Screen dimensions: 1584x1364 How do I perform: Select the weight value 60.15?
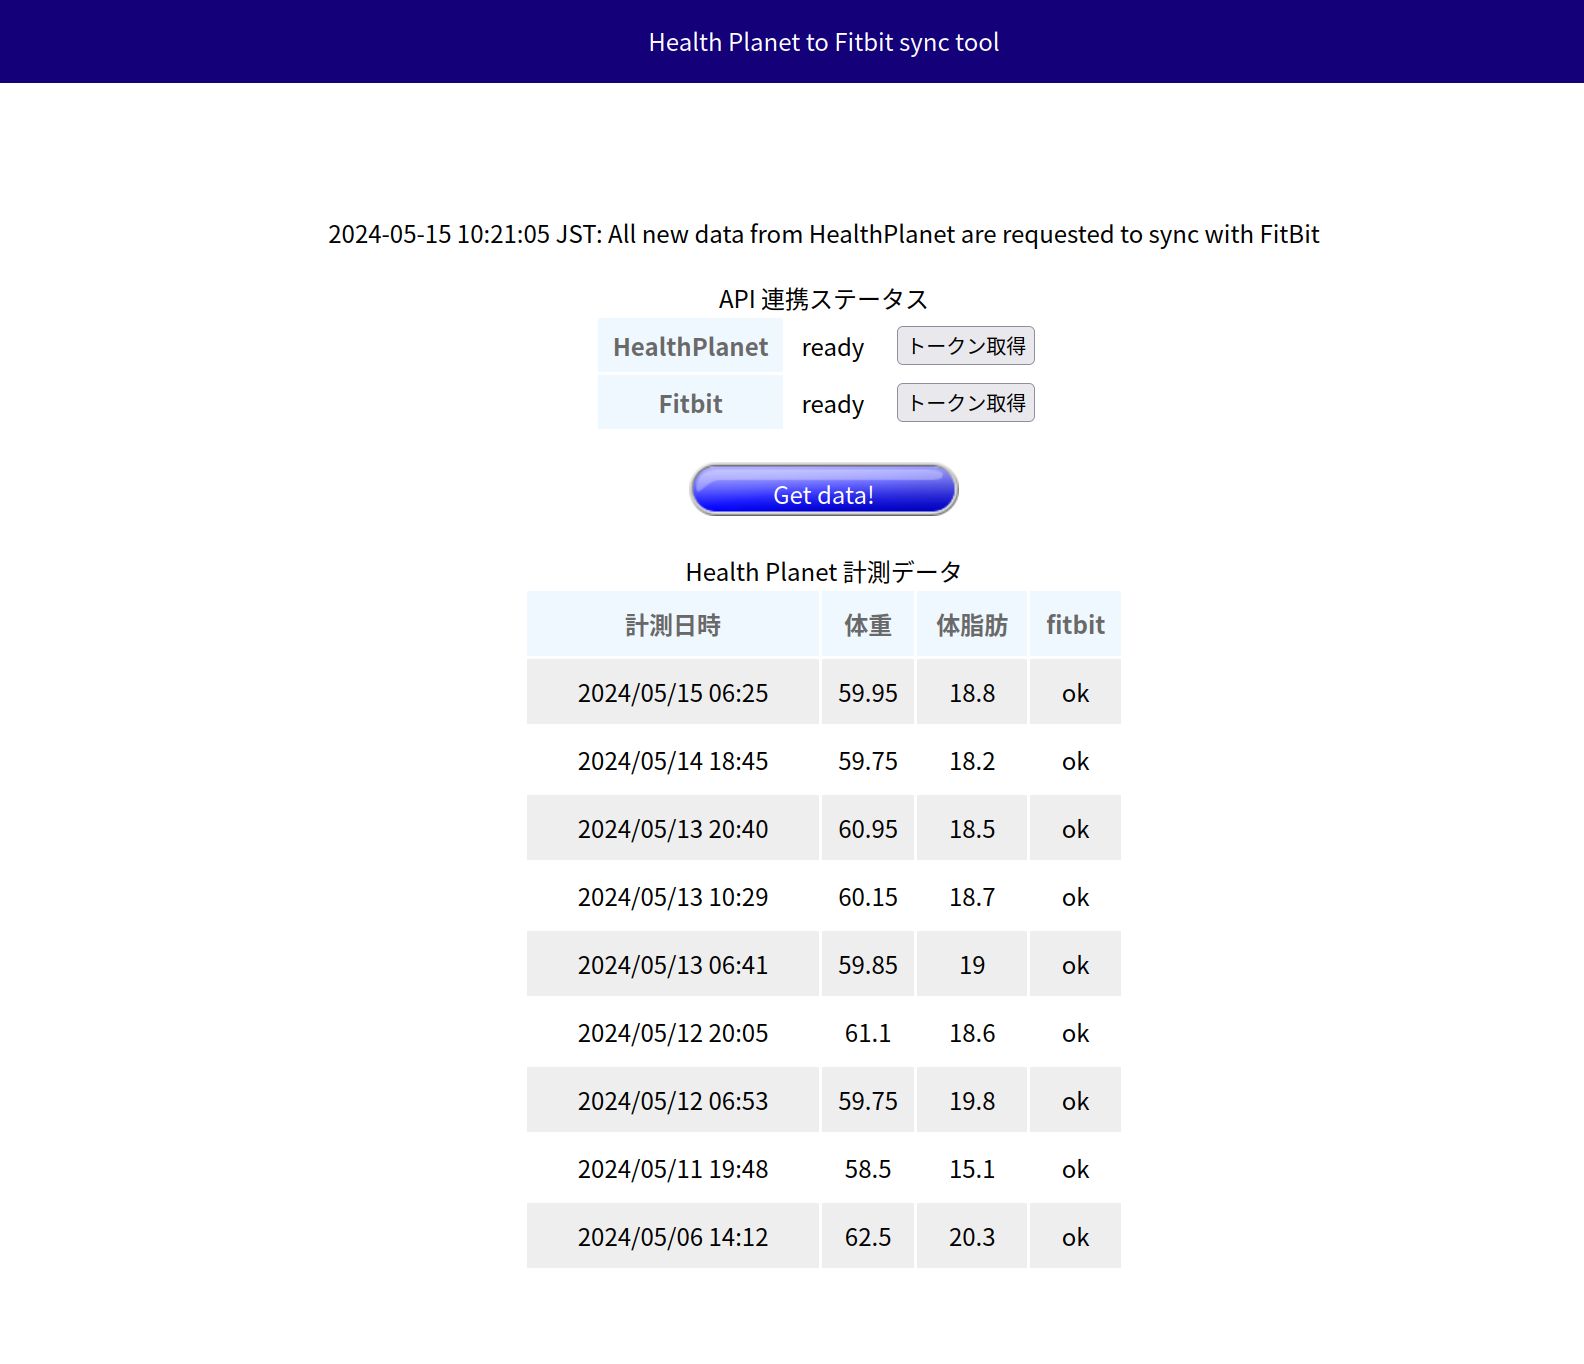coord(868,896)
